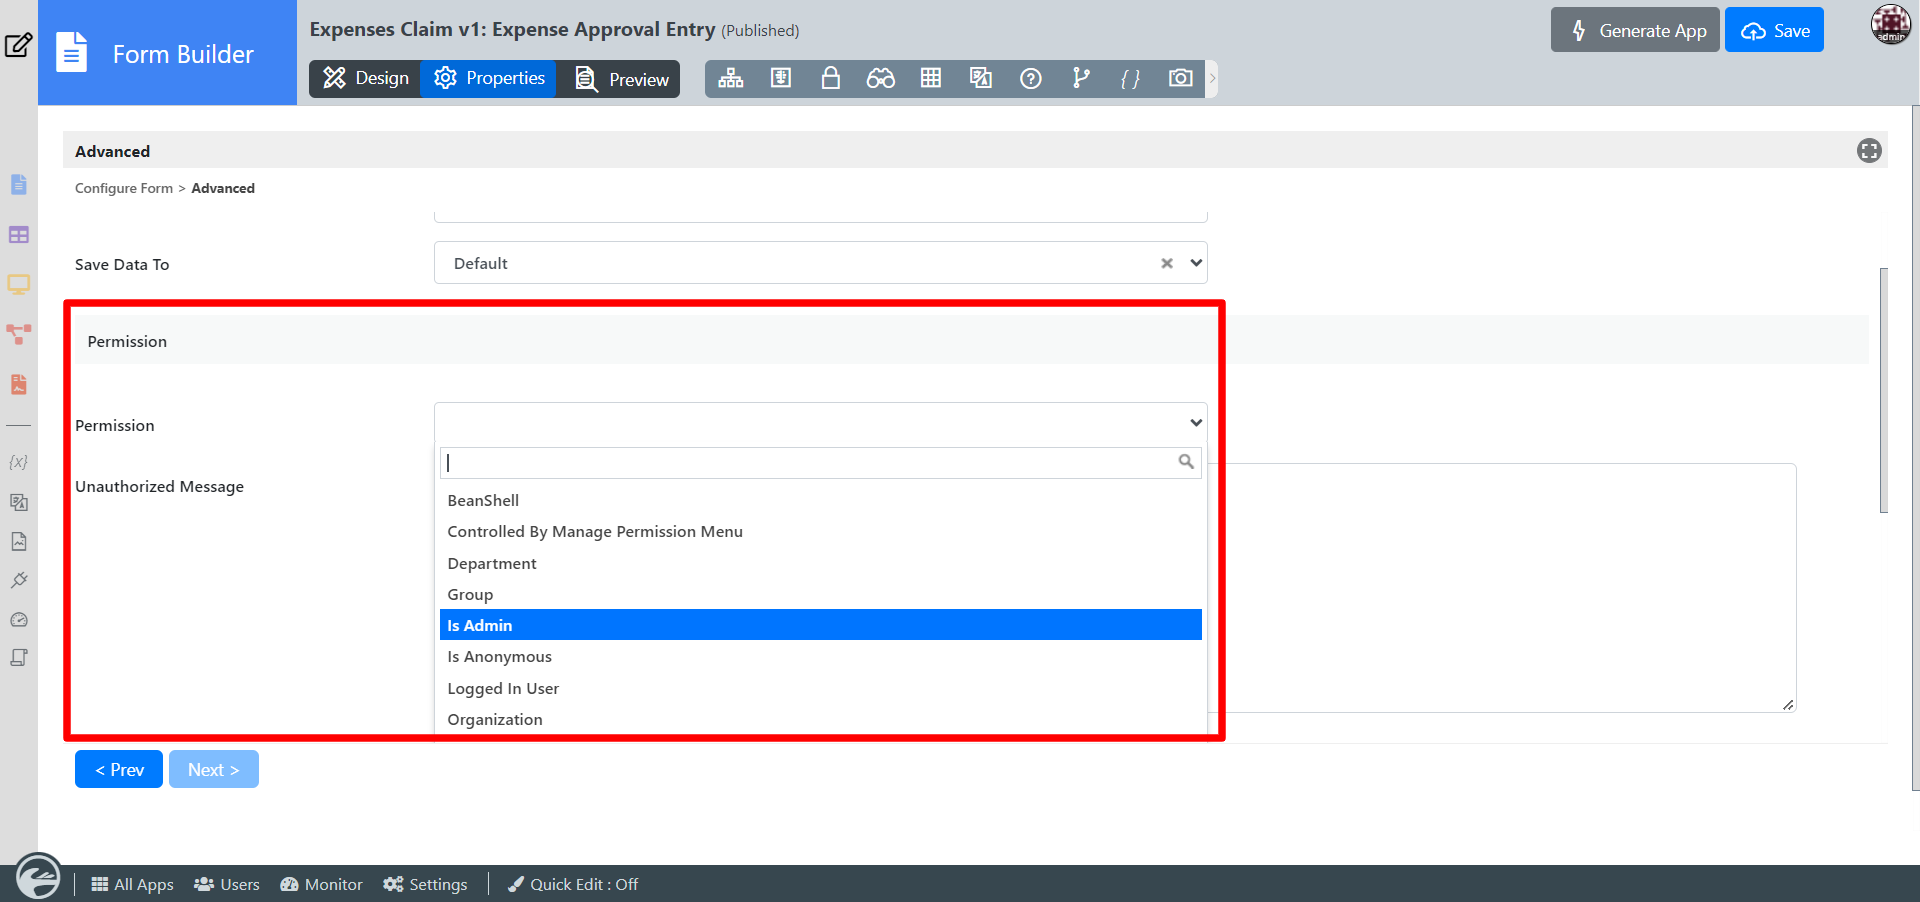Select Is Anonymous permission option

[821, 656]
